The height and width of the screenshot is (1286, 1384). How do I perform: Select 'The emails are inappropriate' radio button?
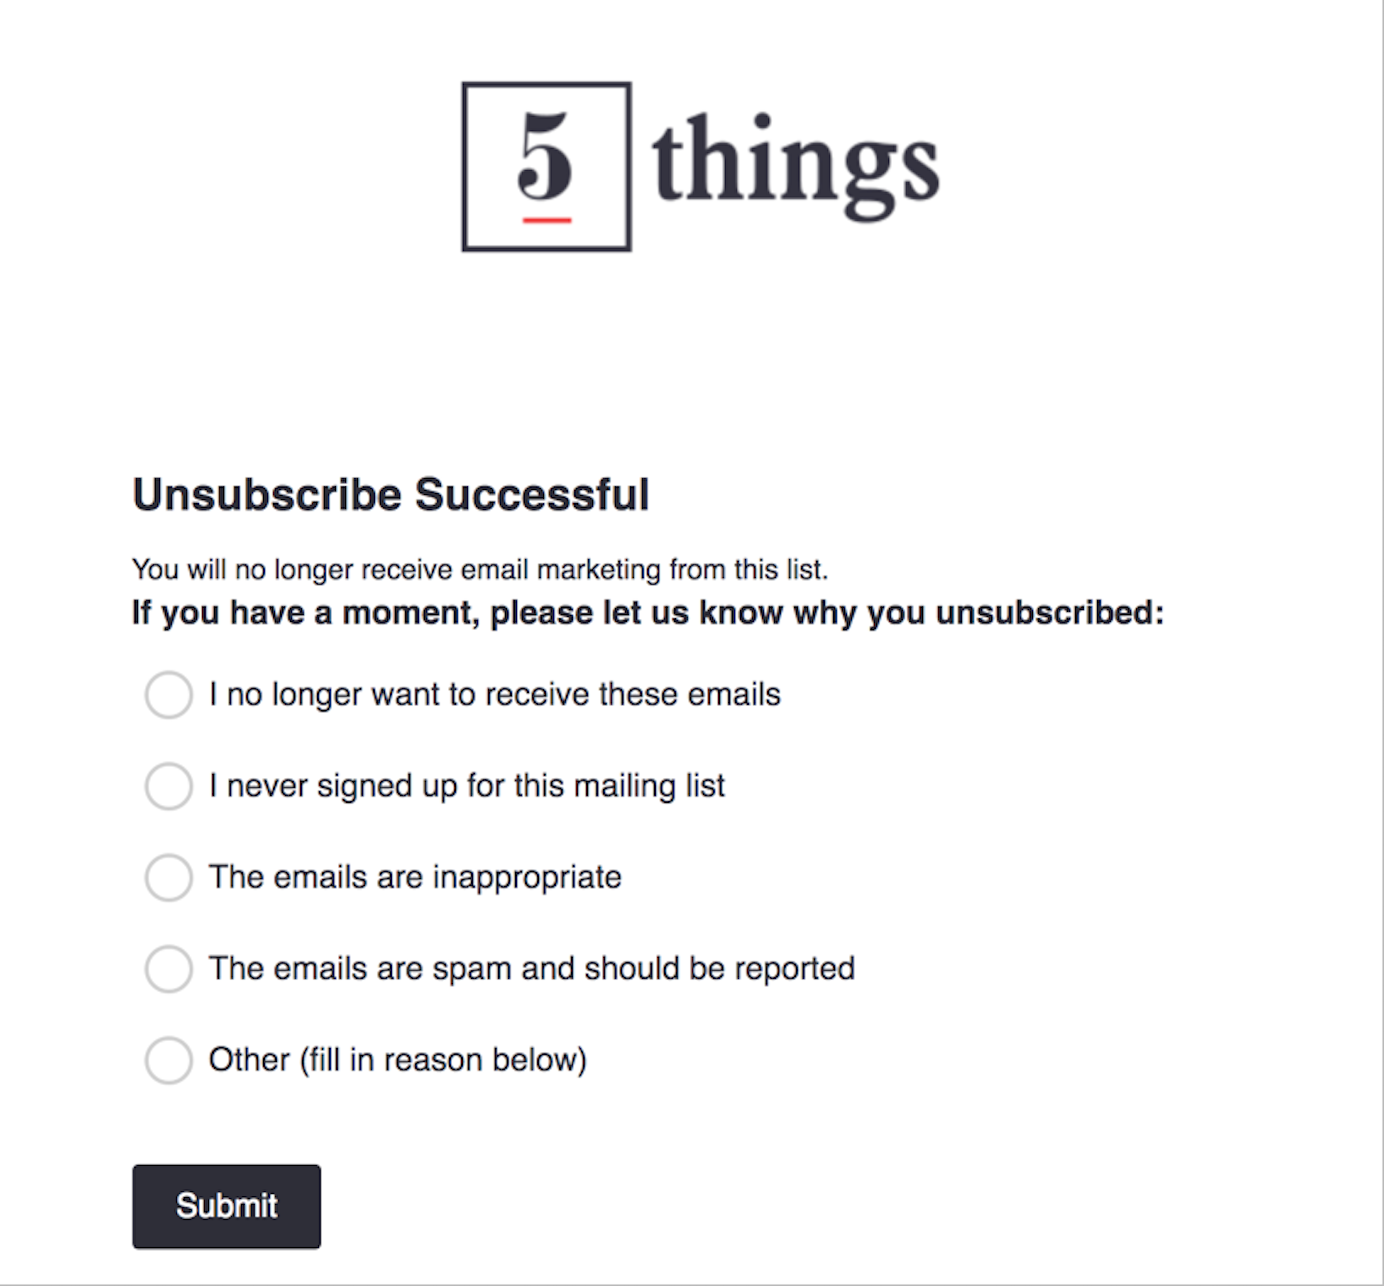pyautogui.click(x=169, y=878)
